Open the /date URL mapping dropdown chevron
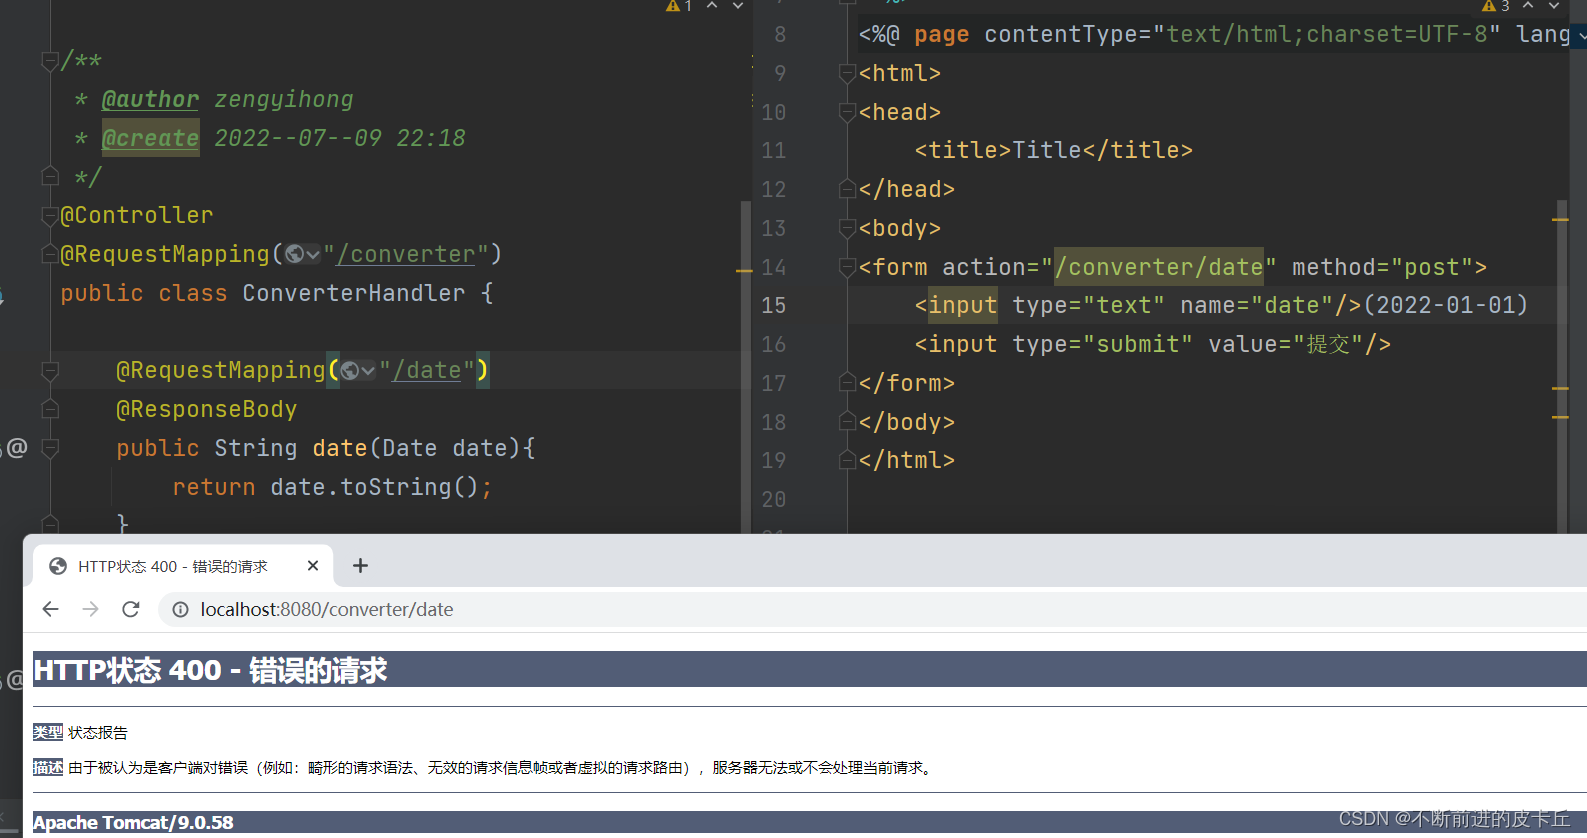 (x=369, y=371)
